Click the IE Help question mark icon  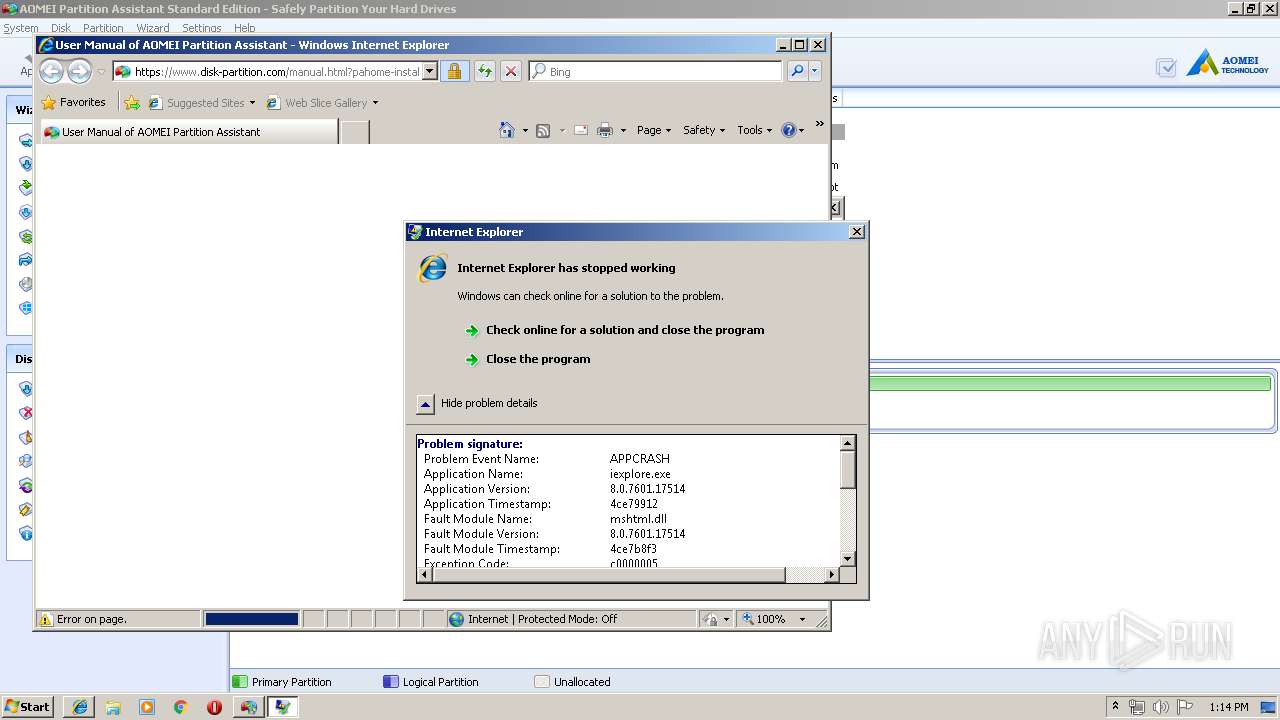coord(788,130)
